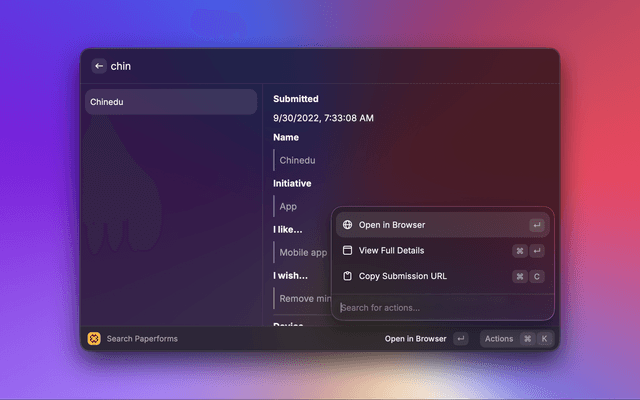This screenshot has height=400, width=640.
Task: Click the C shortcut key on Copy Submission URL
Action: click(x=537, y=276)
